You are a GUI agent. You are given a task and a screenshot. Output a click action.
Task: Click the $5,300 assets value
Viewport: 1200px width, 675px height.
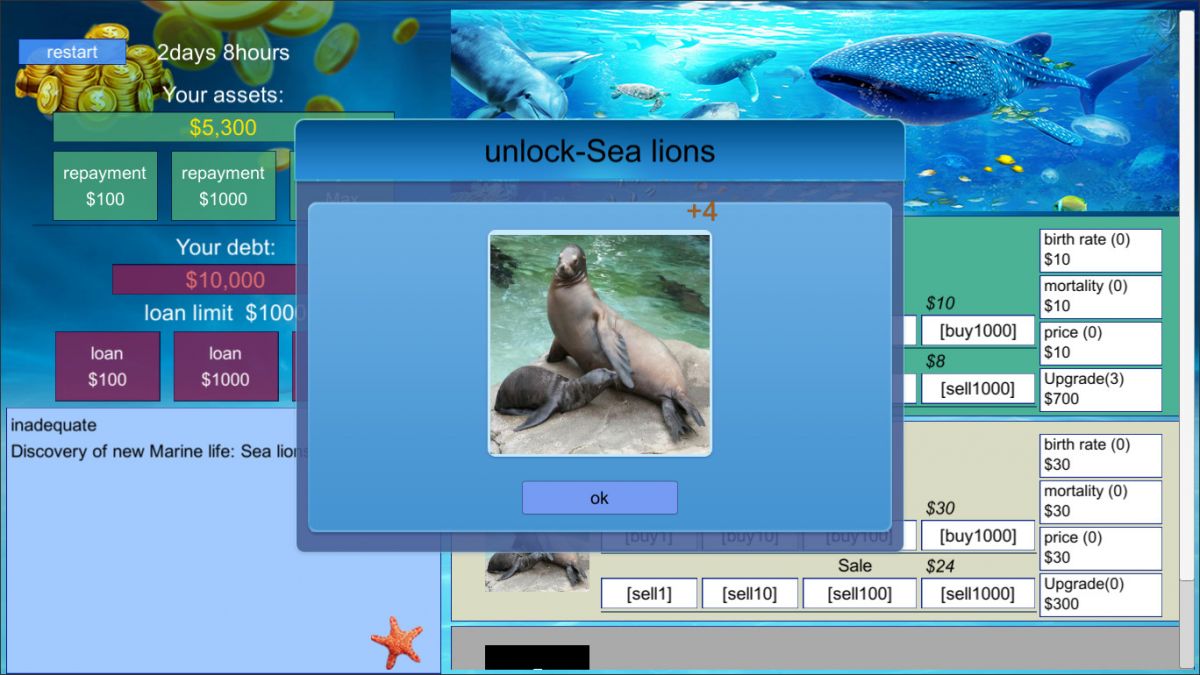click(x=223, y=127)
